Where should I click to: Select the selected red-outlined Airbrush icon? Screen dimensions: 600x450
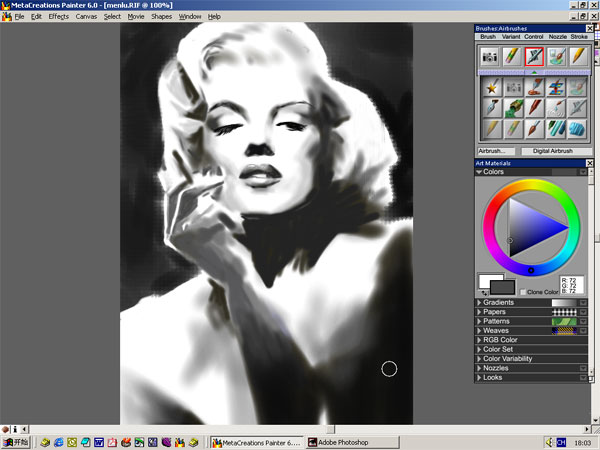[534, 57]
